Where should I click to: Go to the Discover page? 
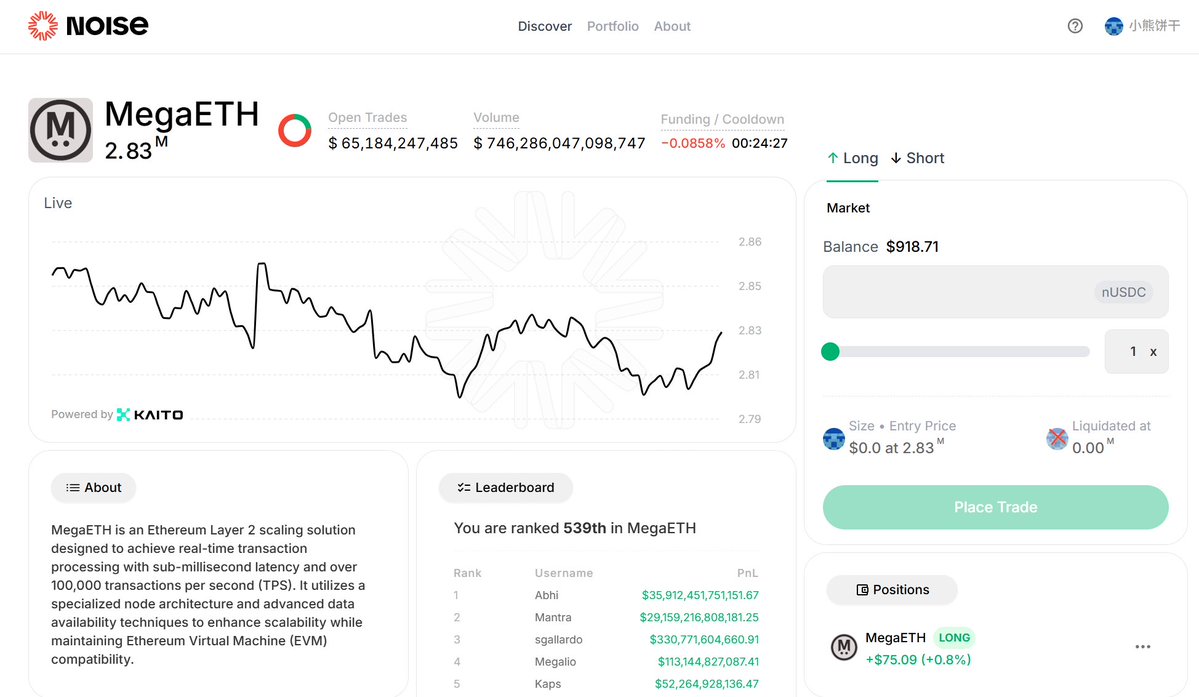tap(544, 26)
